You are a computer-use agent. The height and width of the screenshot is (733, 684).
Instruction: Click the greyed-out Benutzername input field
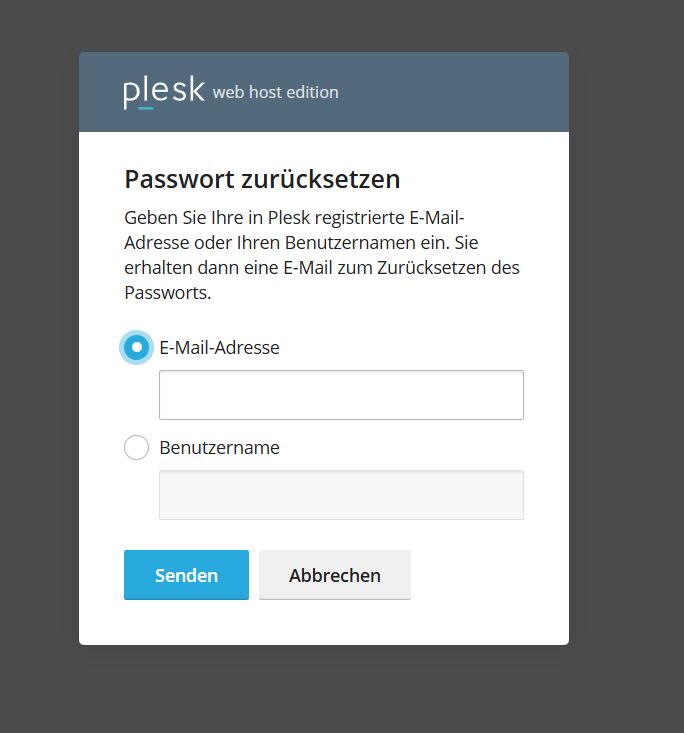(341, 495)
